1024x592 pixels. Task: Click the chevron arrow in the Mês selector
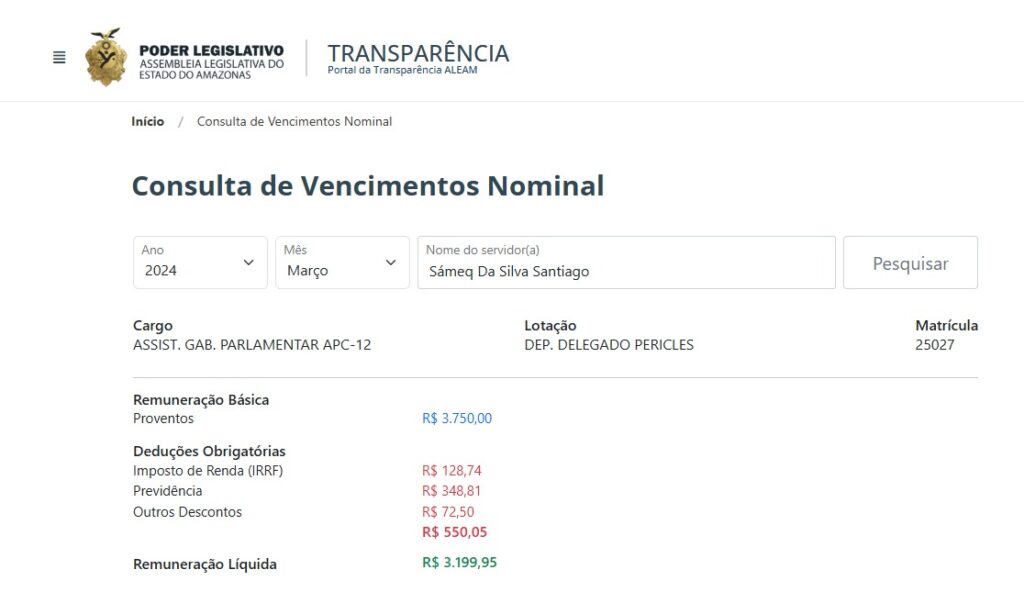[391, 262]
